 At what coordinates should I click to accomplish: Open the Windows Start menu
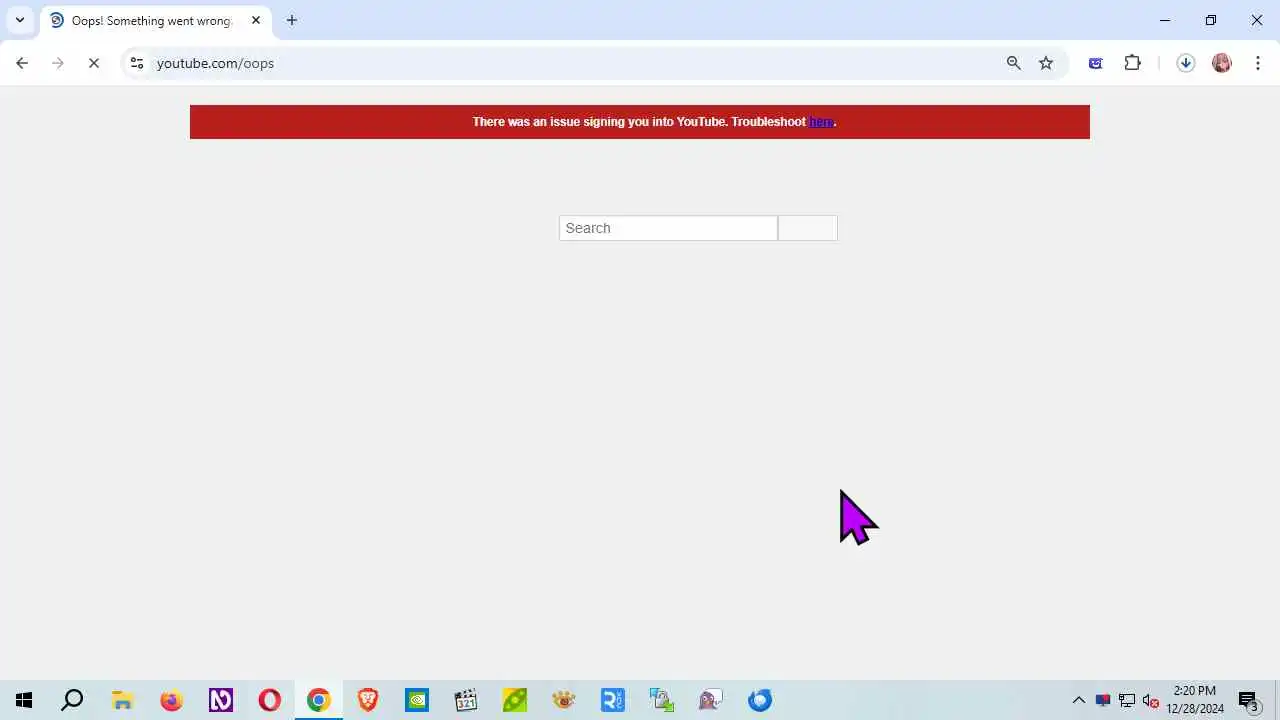click(x=24, y=700)
